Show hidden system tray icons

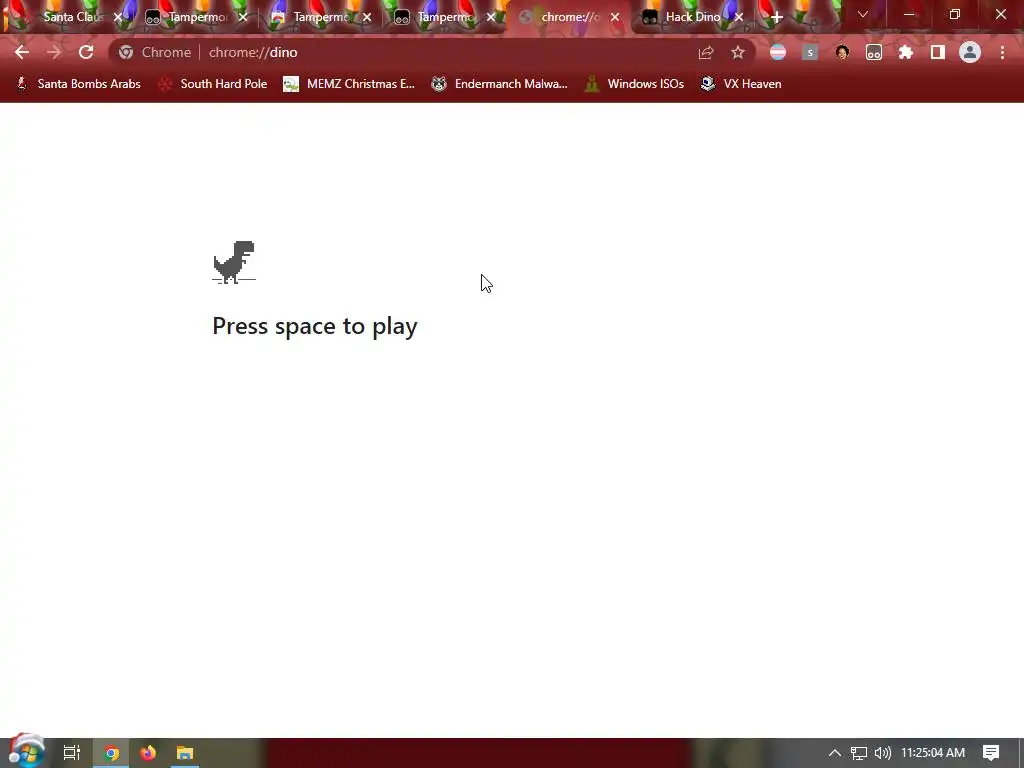tap(835, 753)
